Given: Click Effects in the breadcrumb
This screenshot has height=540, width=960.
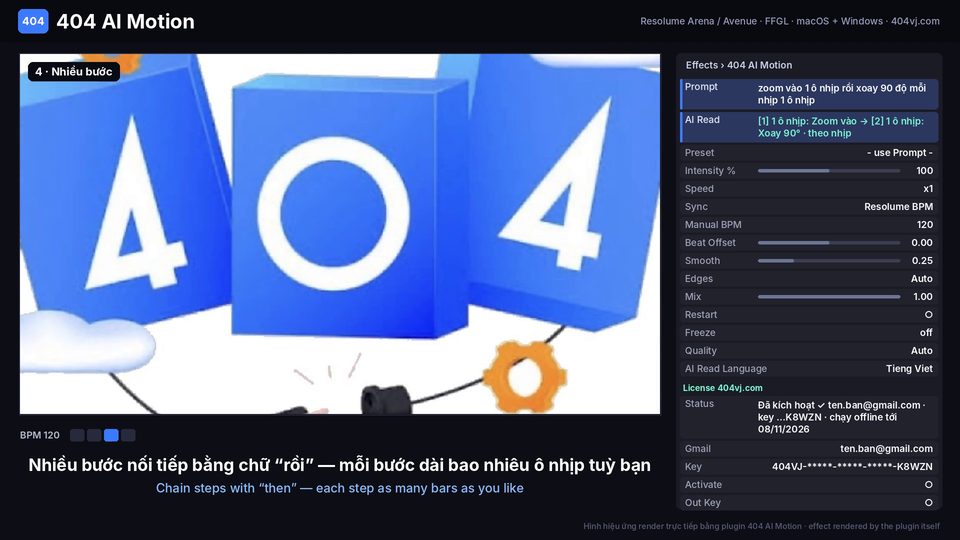Looking at the screenshot, I should pyautogui.click(x=701, y=65).
